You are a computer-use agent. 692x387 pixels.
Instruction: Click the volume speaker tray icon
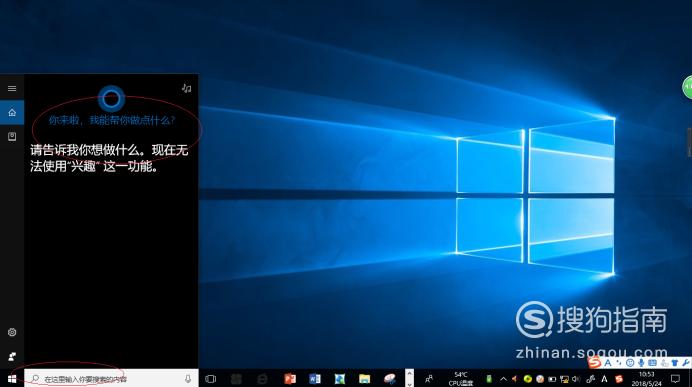point(576,379)
